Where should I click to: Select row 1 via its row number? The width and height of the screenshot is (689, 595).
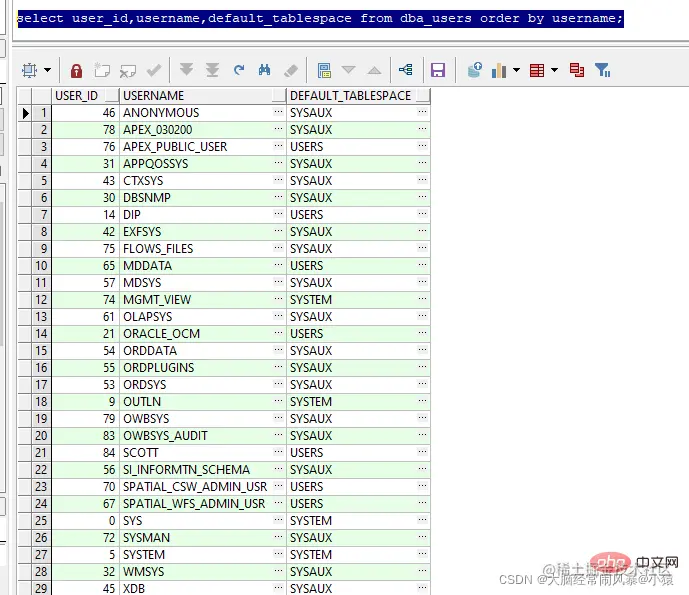tap(42, 113)
